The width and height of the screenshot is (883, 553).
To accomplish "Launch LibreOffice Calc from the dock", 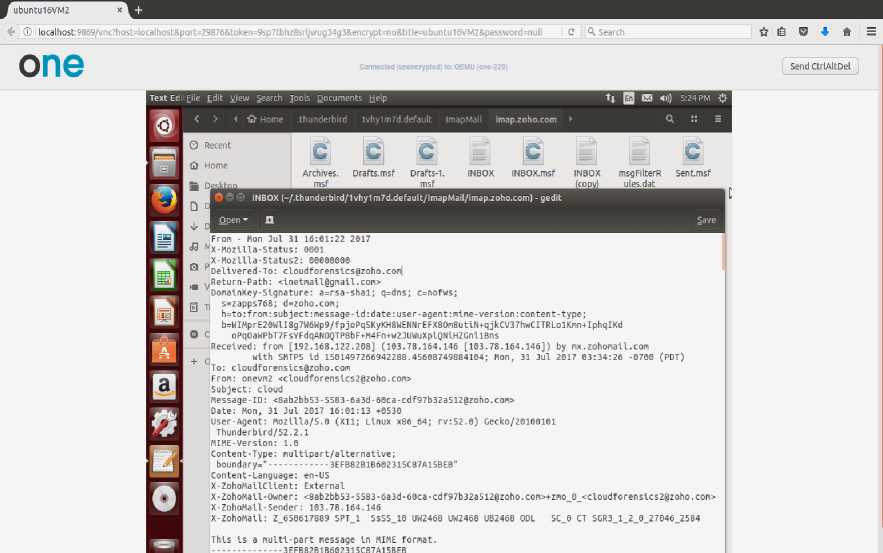I will click(164, 274).
